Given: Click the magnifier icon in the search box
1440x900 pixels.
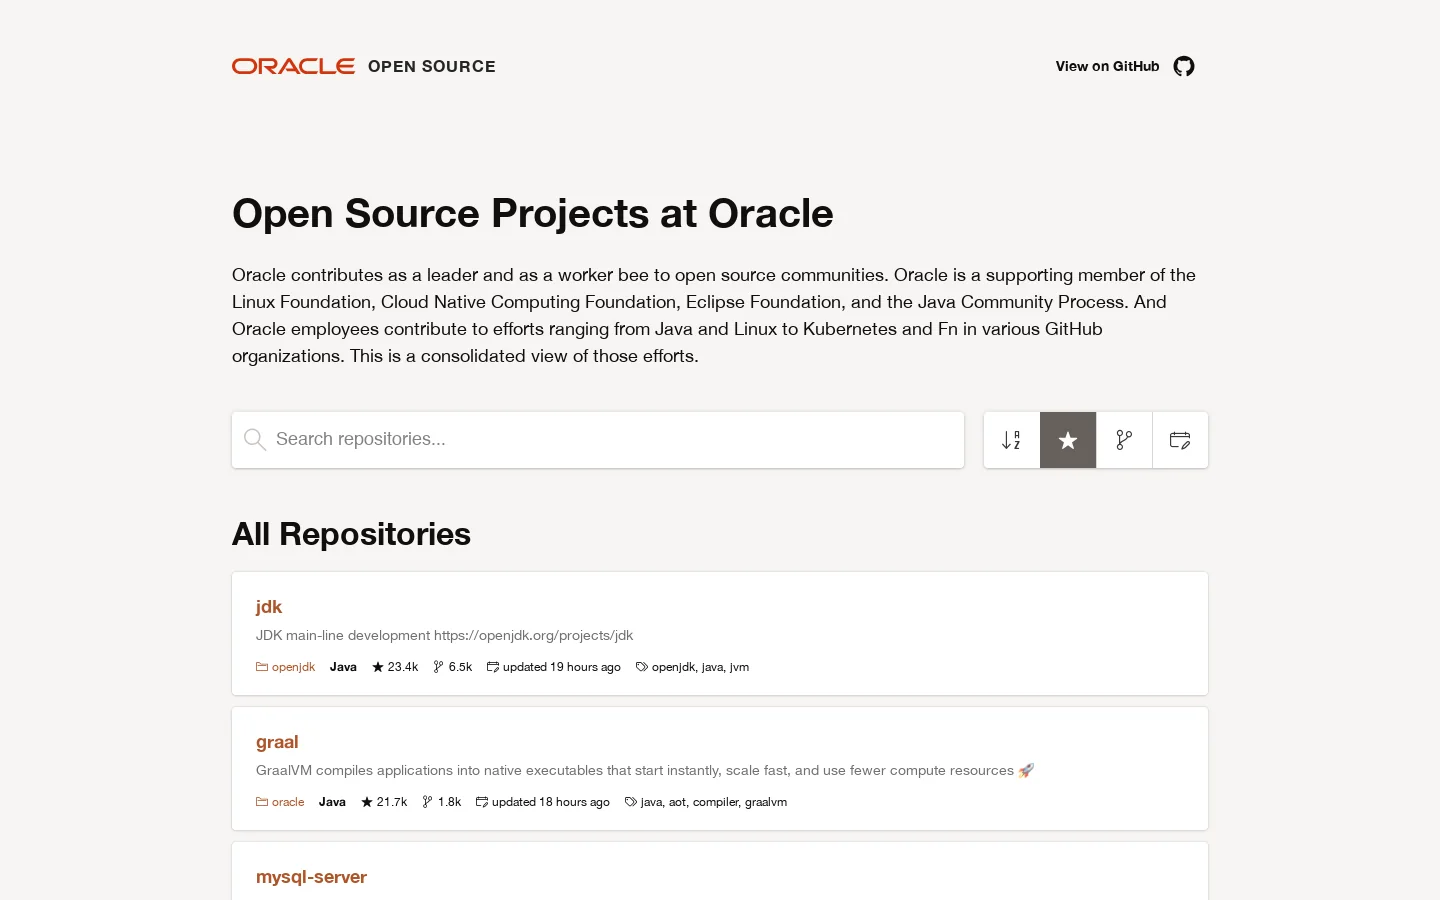Looking at the screenshot, I should (x=255, y=440).
